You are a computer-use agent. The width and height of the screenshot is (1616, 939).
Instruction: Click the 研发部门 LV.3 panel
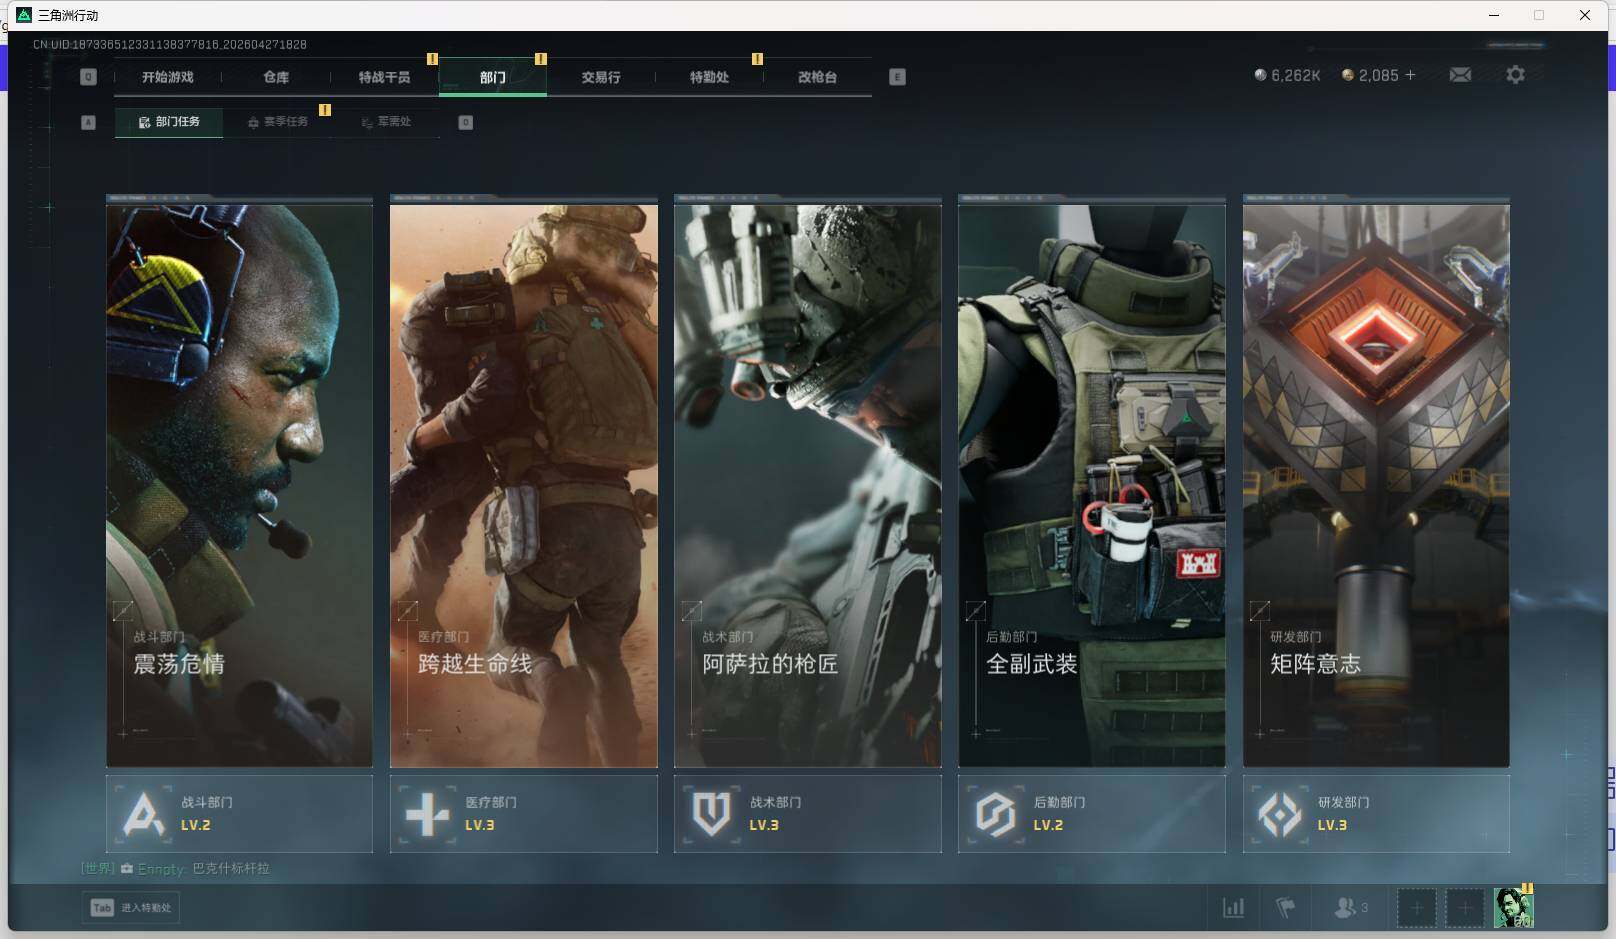click(1376, 814)
